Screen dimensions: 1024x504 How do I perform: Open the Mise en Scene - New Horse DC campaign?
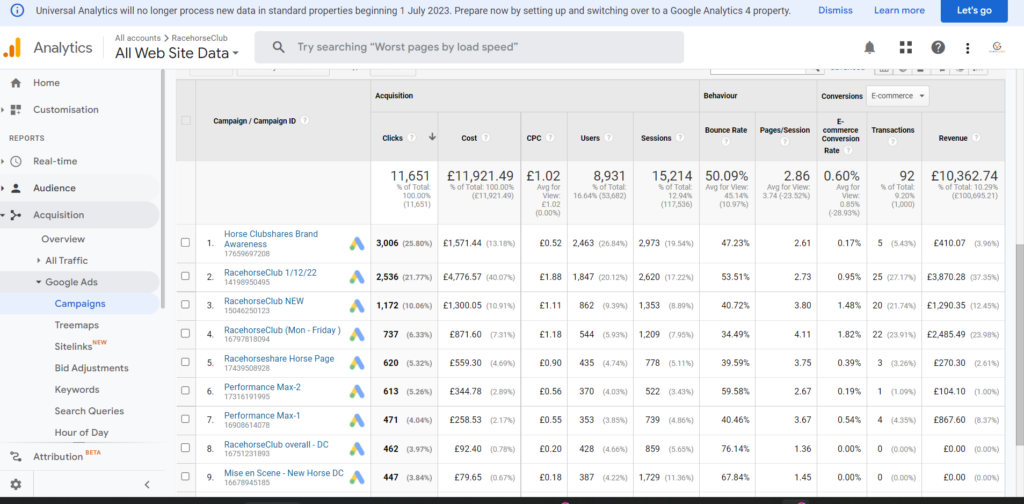283,473
